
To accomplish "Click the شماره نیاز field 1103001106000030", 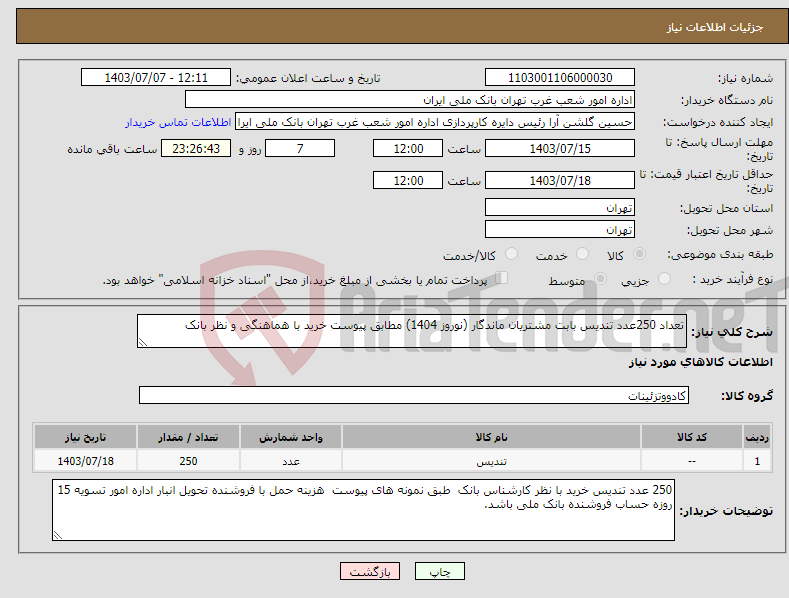I will (560, 78).
